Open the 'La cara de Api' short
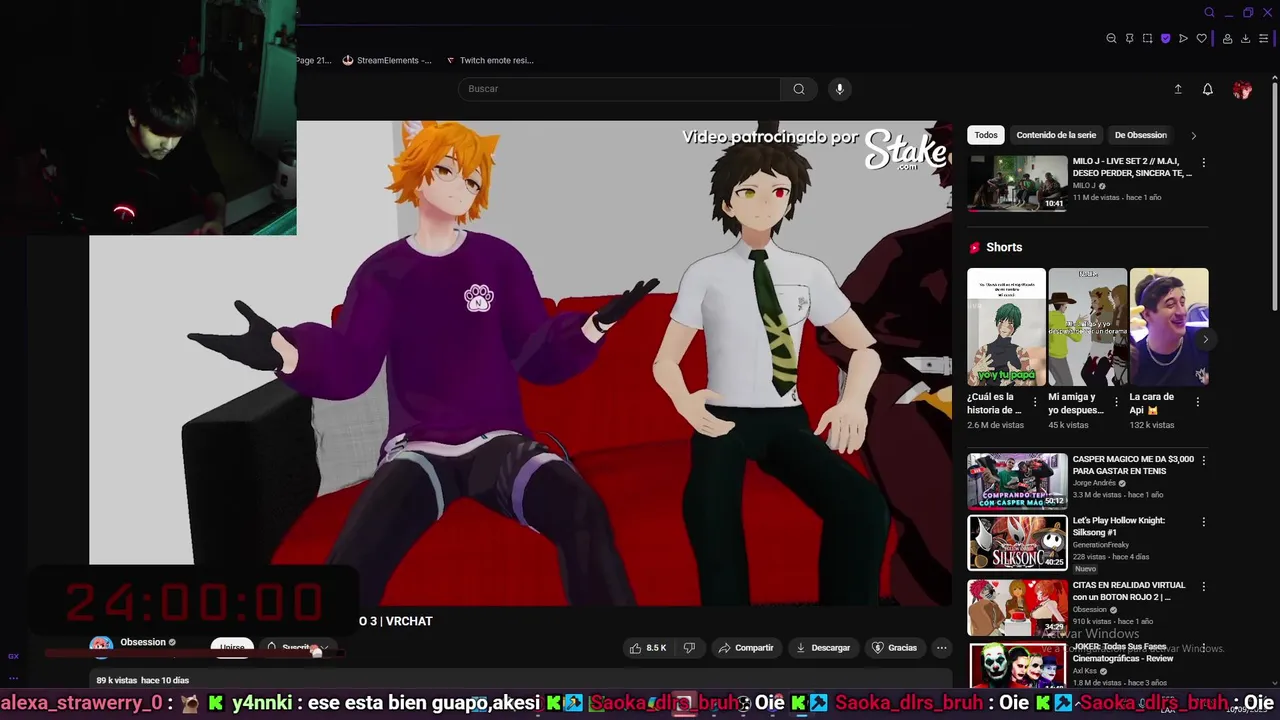Image resolution: width=1280 pixels, height=720 pixels. coord(1169,327)
